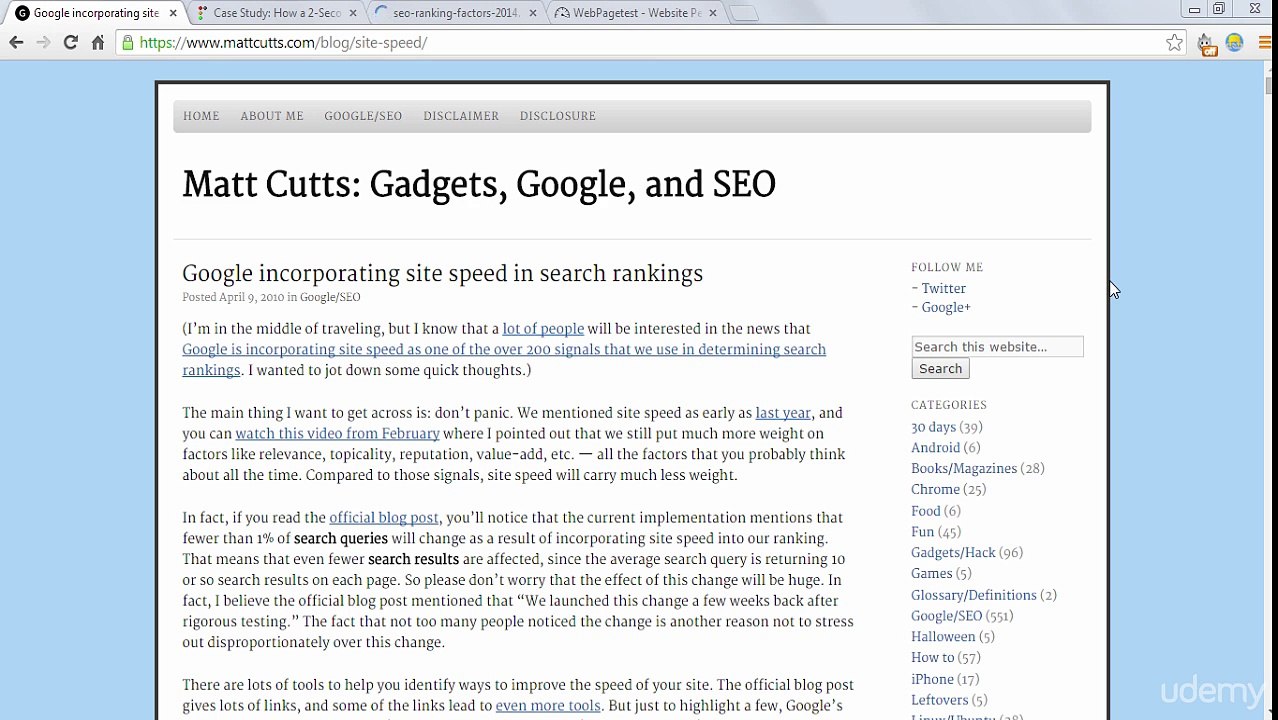The height and width of the screenshot is (720, 1278).
Task: Open the 'official blog post' link
Action: (384, 518)
